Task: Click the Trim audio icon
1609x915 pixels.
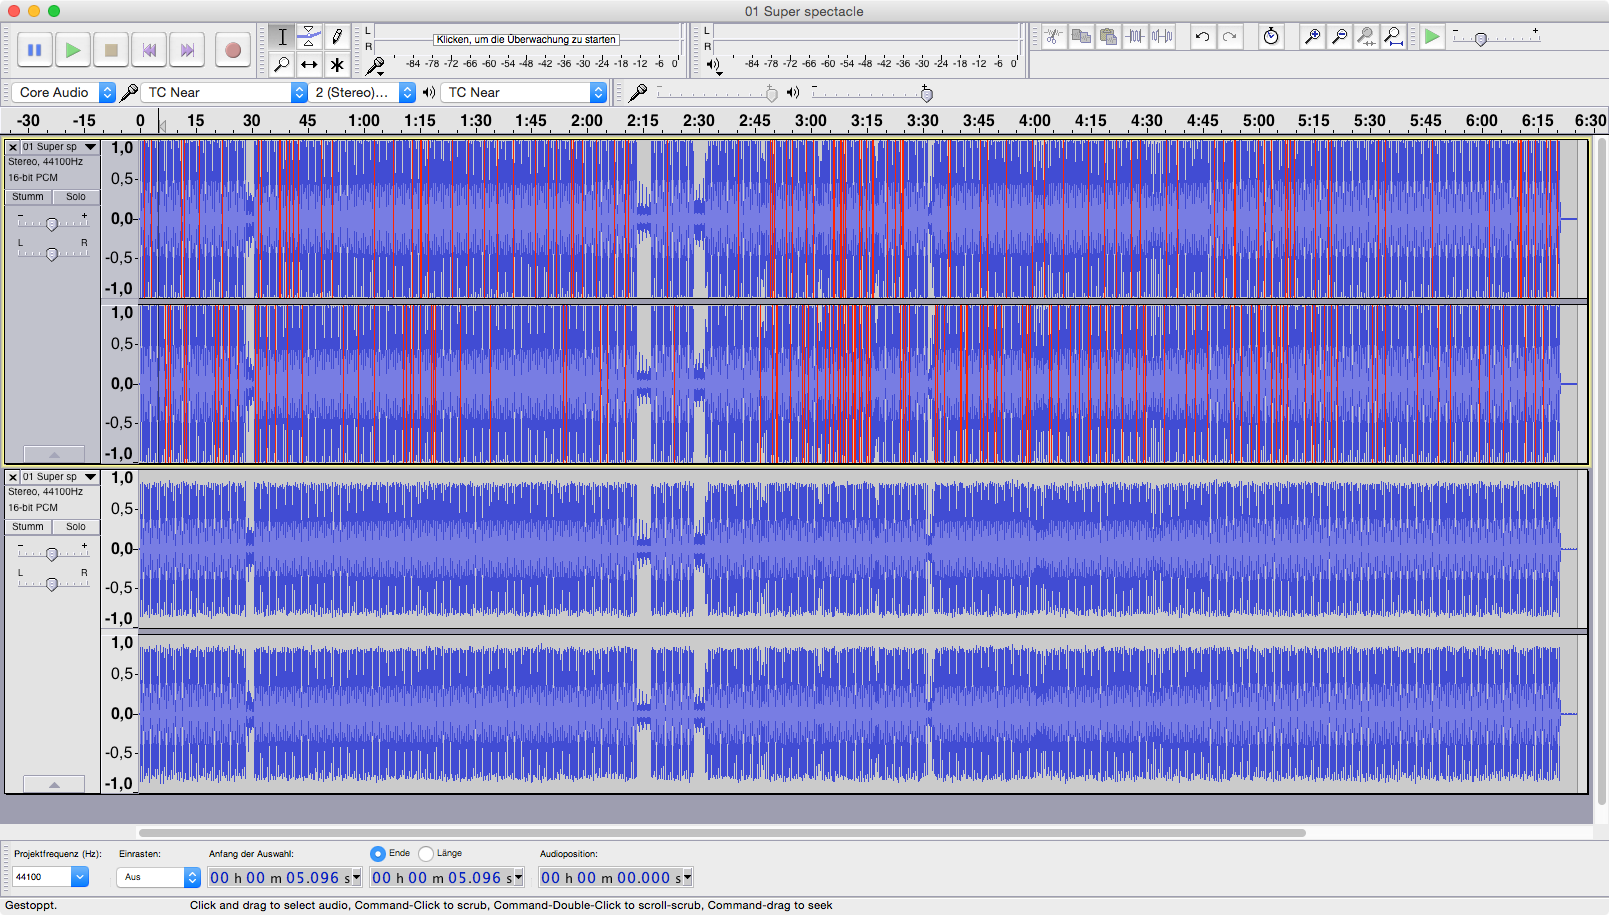Action: (1135, 37)
